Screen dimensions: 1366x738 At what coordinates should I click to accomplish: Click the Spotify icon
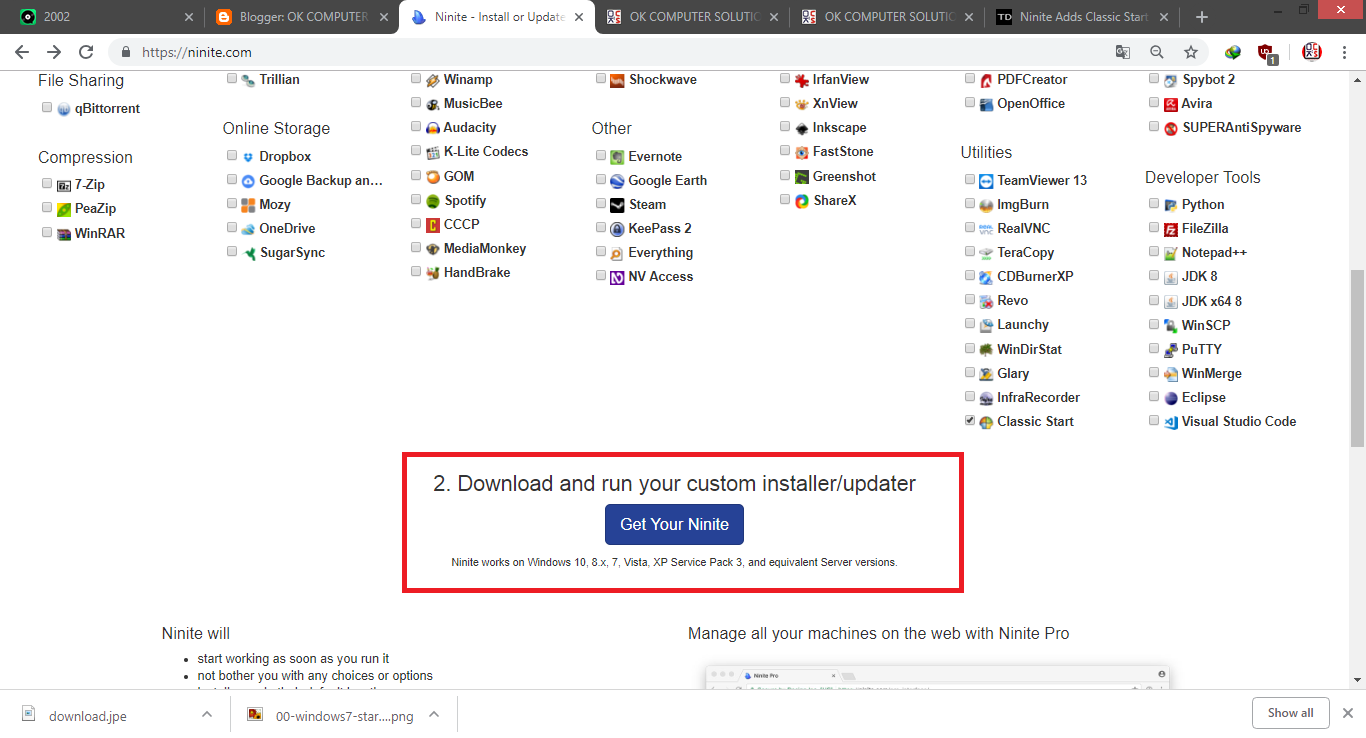point(433,200)
